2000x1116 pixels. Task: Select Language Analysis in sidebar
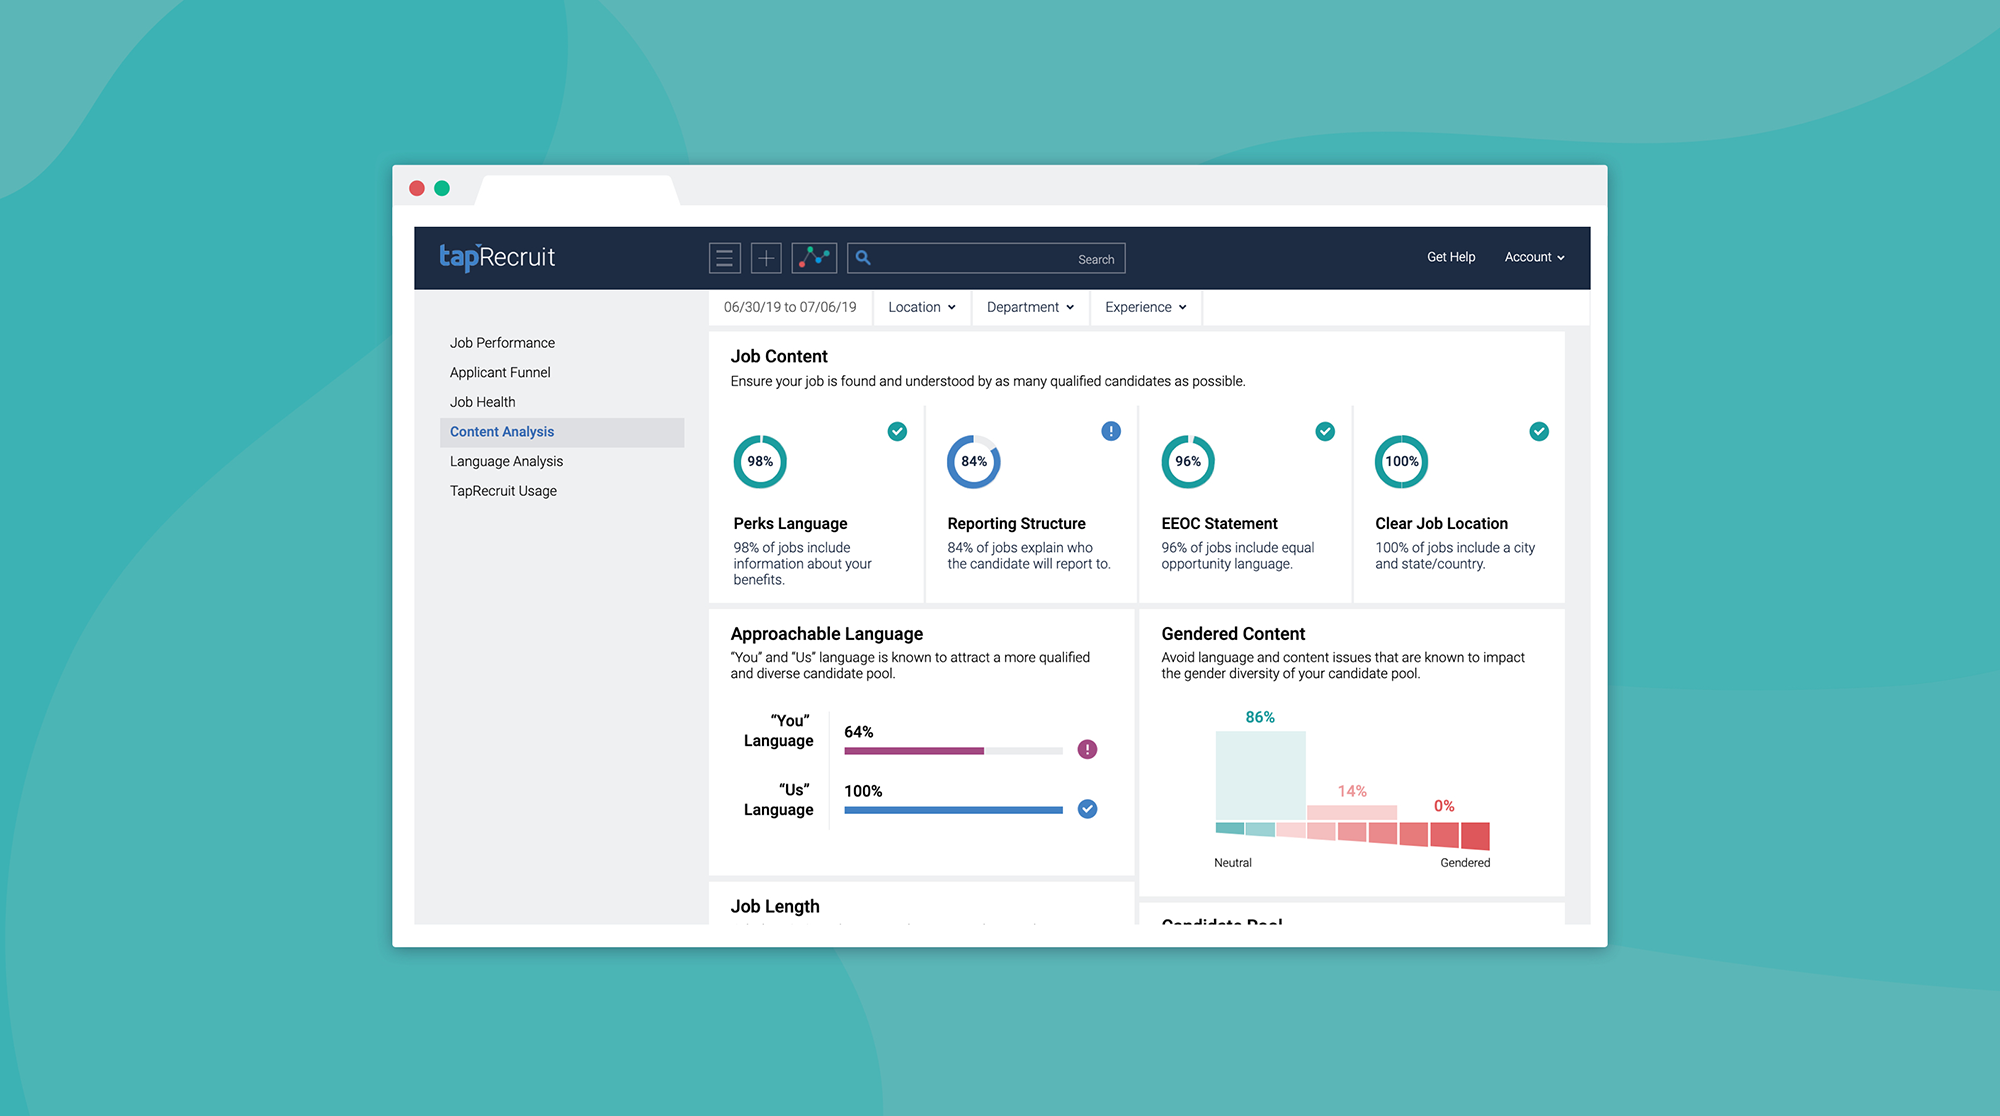(x=506, y=461)
